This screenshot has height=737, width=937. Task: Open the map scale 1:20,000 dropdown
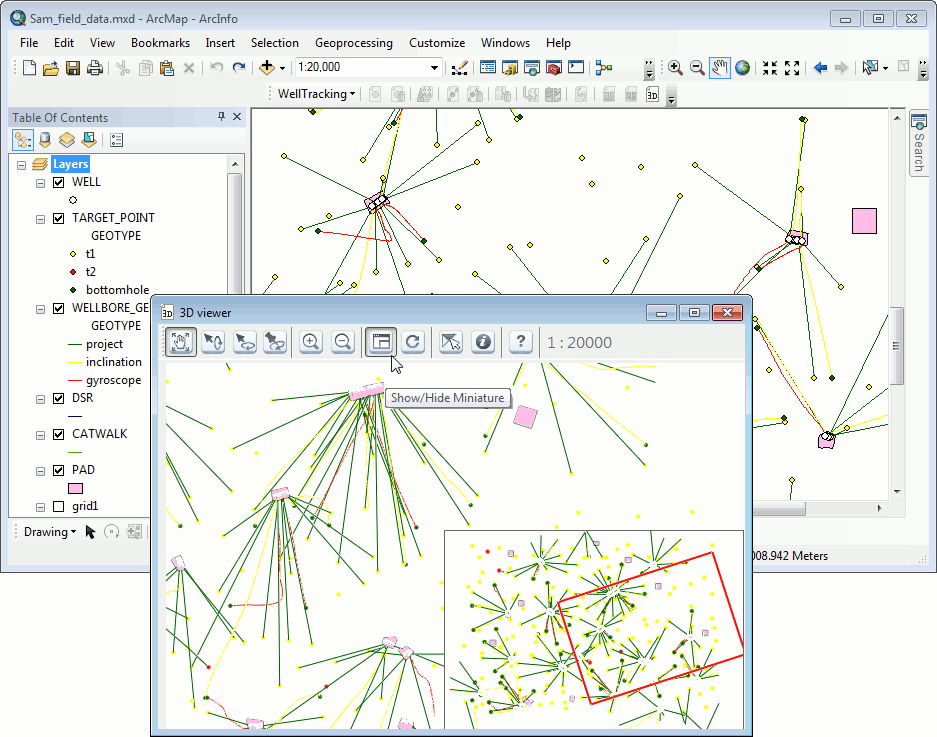[x=434, y=68]
